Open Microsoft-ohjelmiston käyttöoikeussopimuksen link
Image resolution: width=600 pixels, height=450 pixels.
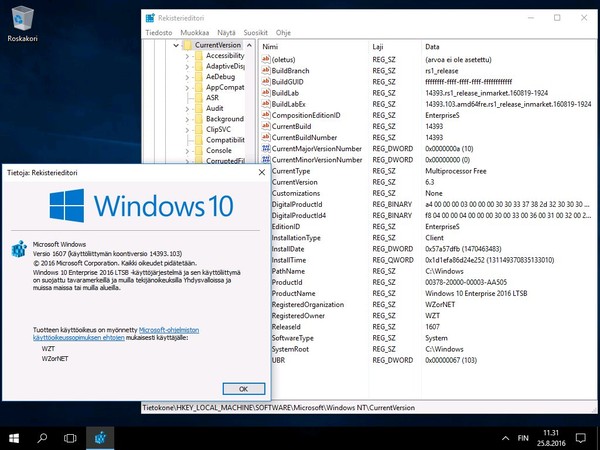click(x=116, y=333)
